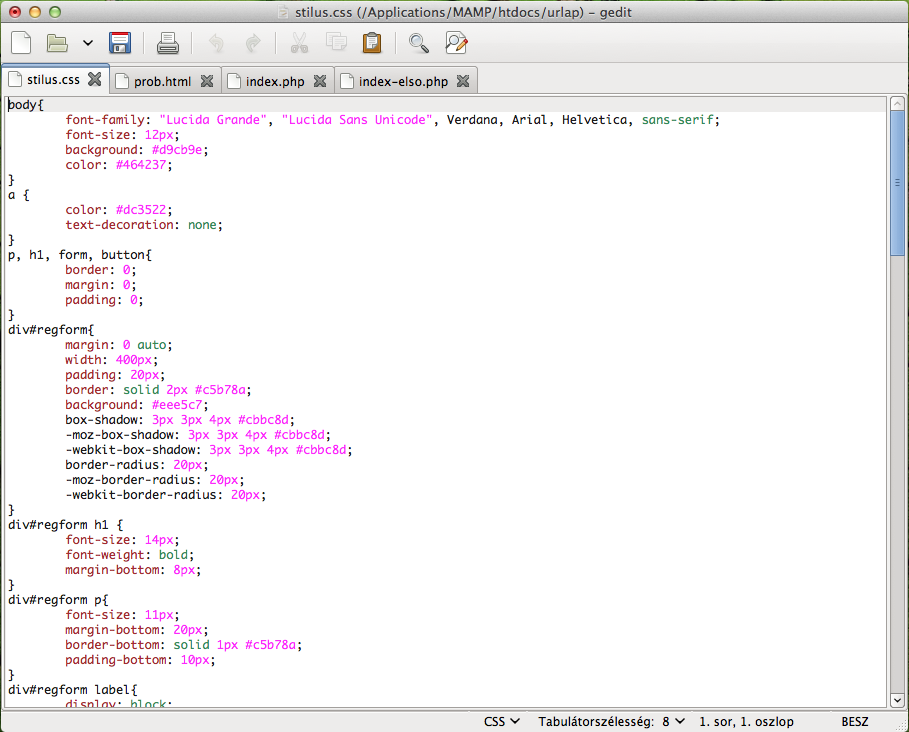Click the color value #464237
This screenshot has height=732, width=909.
(x=141, y=165)
